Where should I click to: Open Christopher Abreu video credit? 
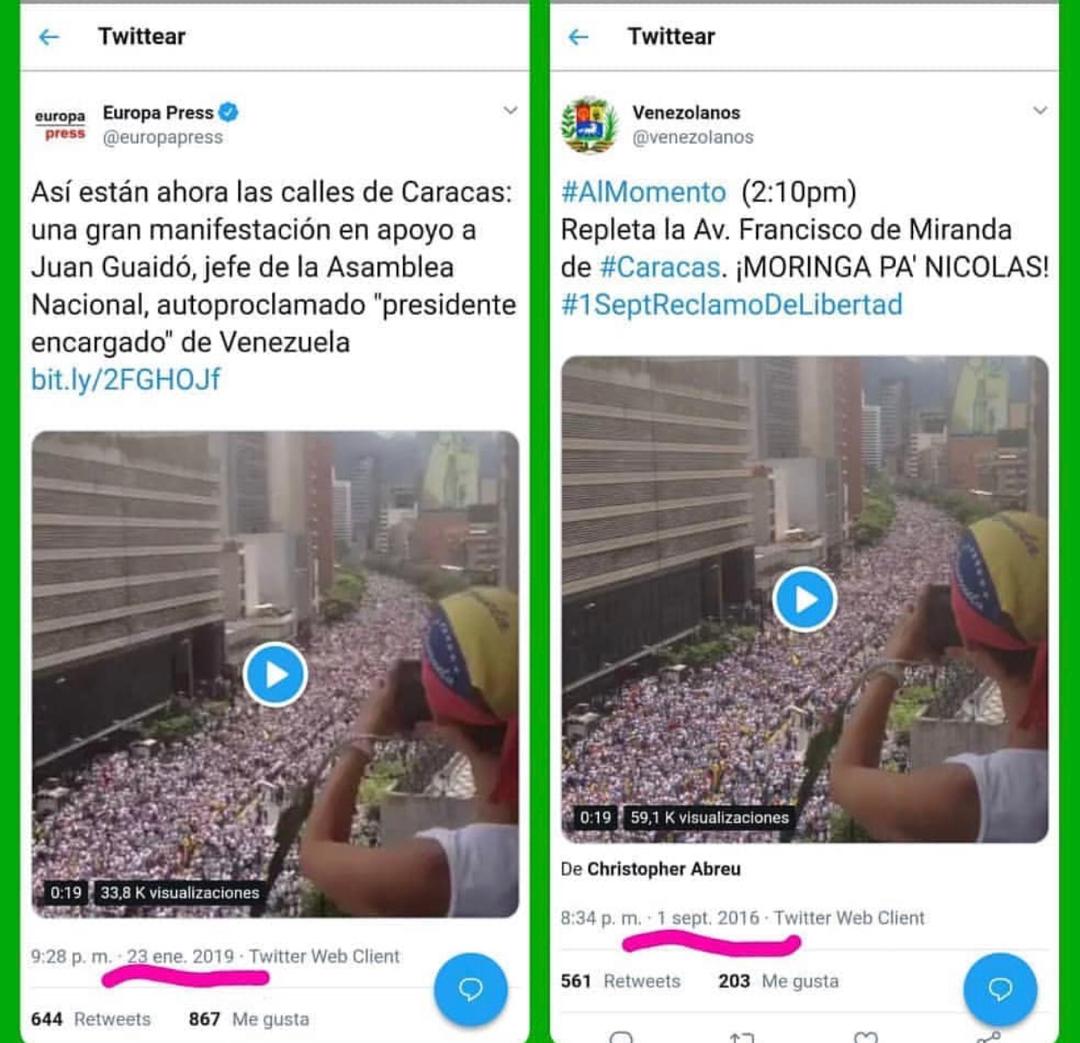664,869
